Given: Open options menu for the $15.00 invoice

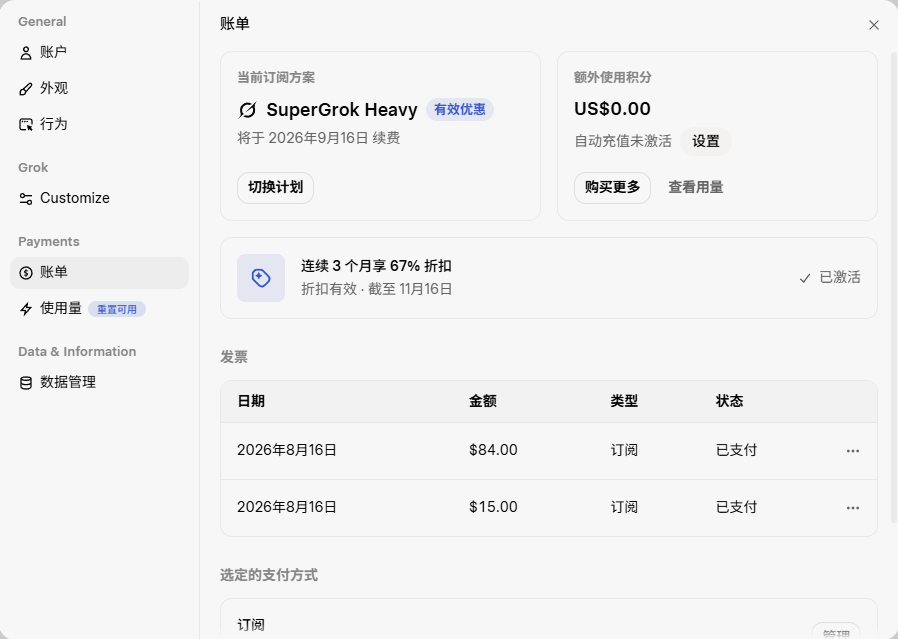Looking at the screenshot, I should 853,508.
